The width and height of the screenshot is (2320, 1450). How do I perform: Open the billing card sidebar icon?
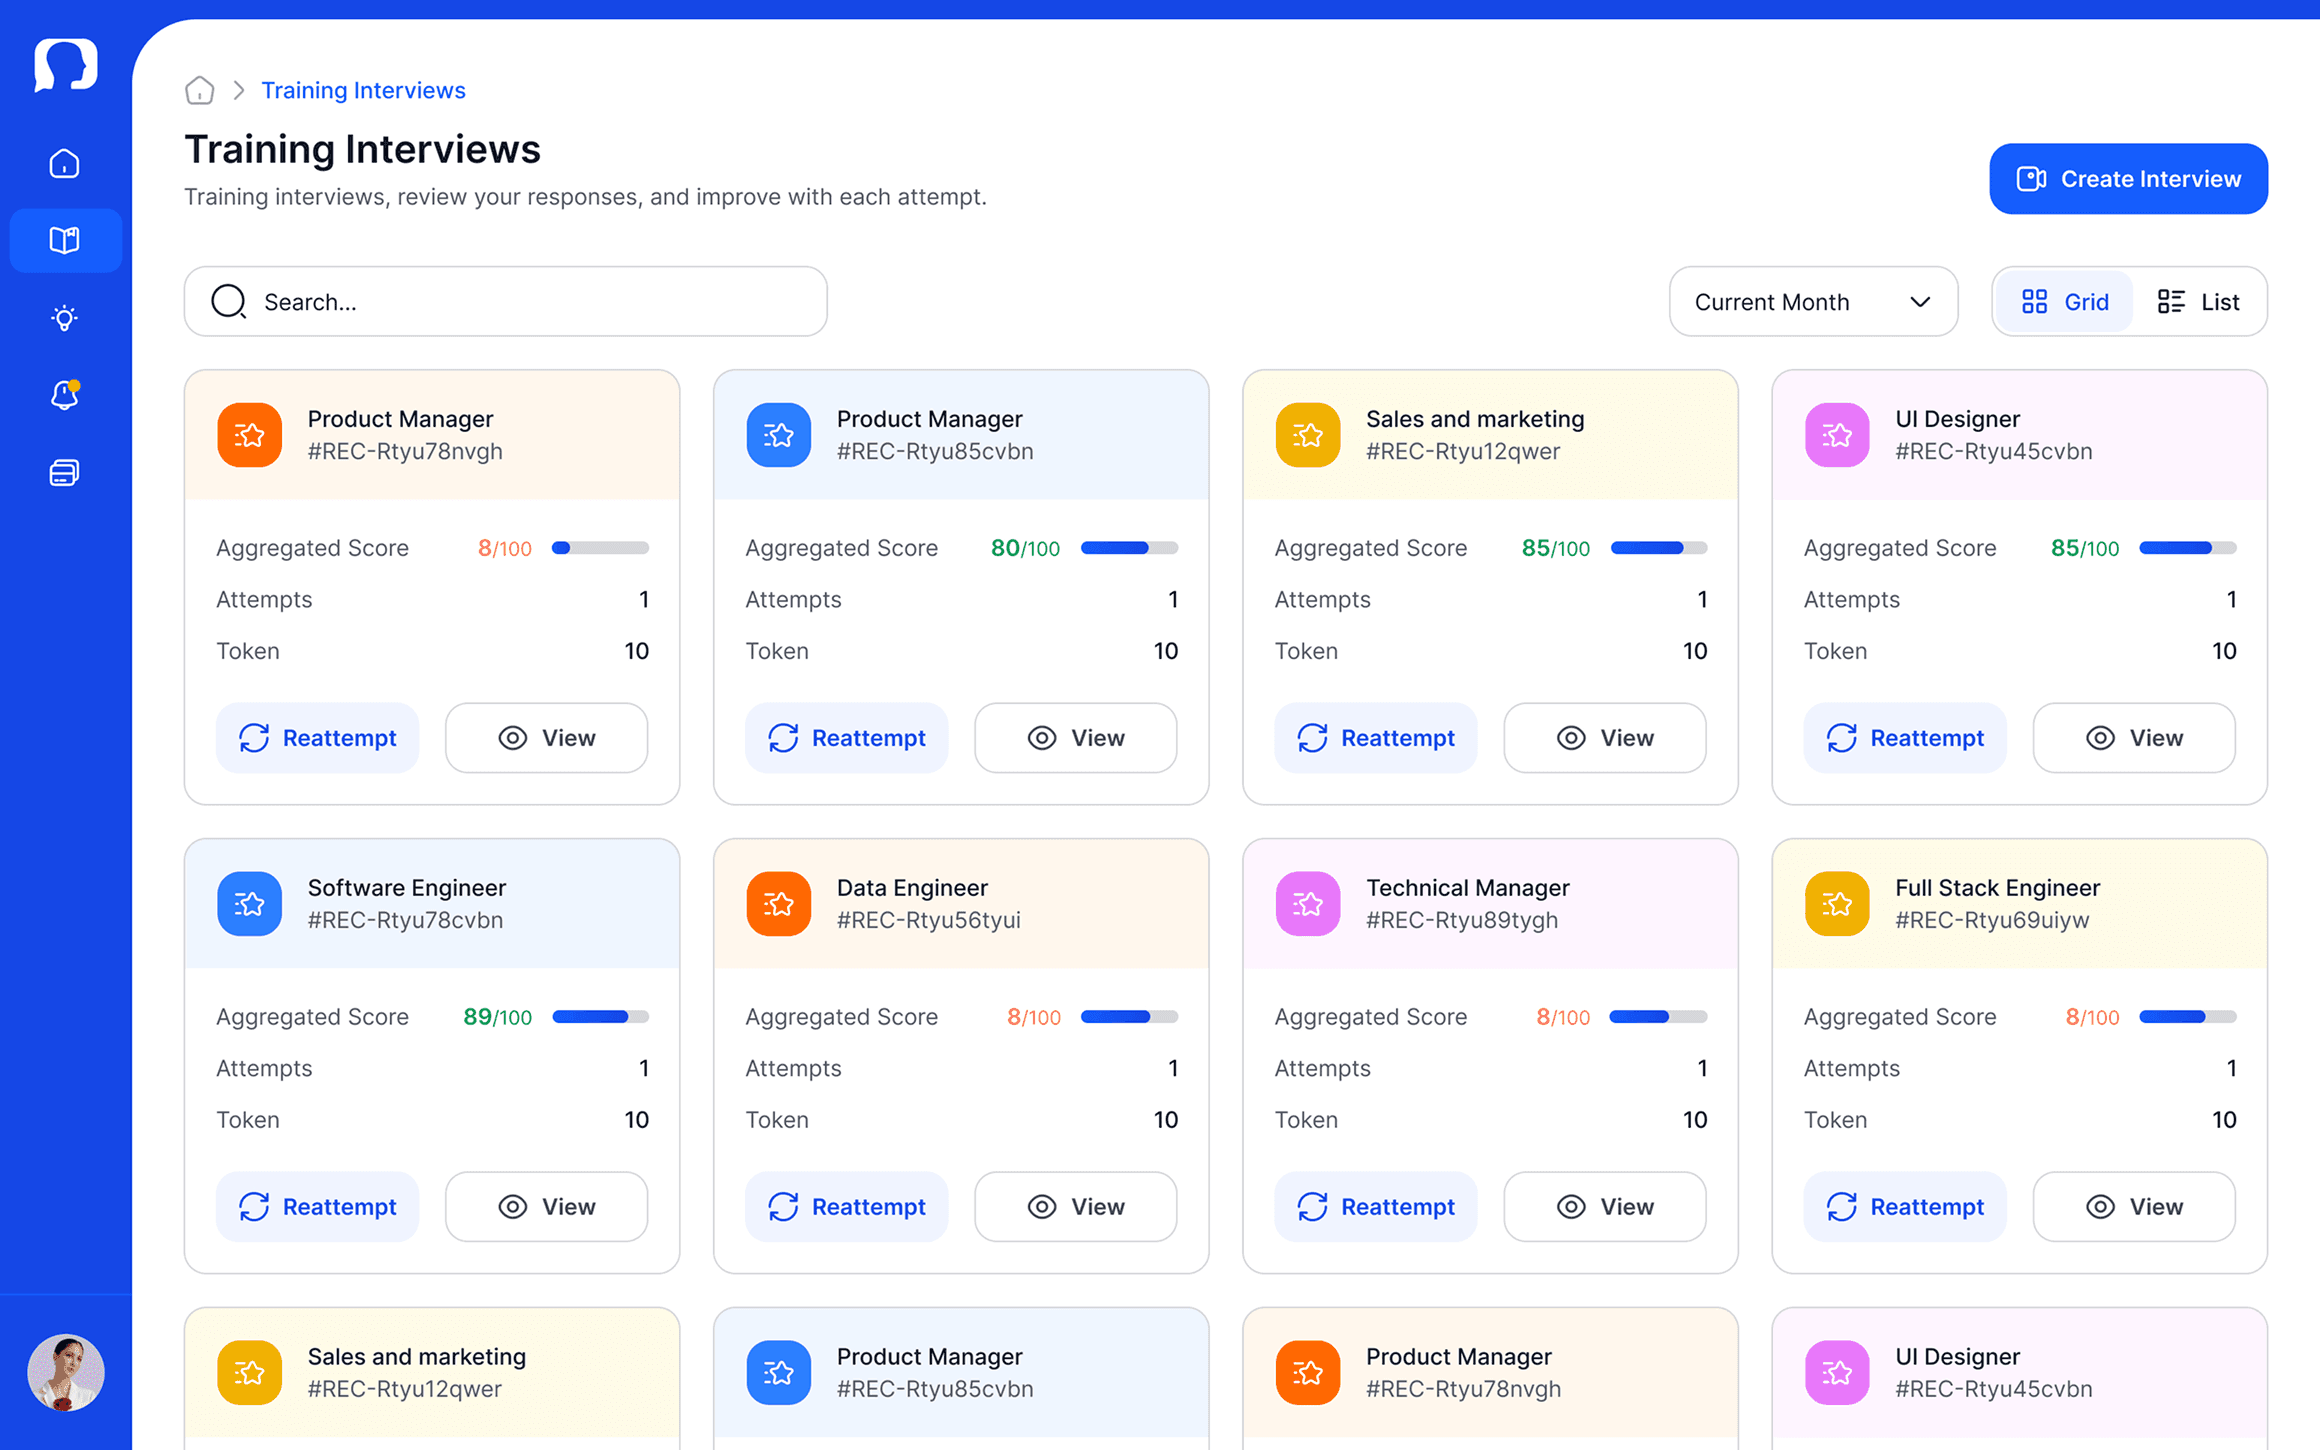coord(65,472)
